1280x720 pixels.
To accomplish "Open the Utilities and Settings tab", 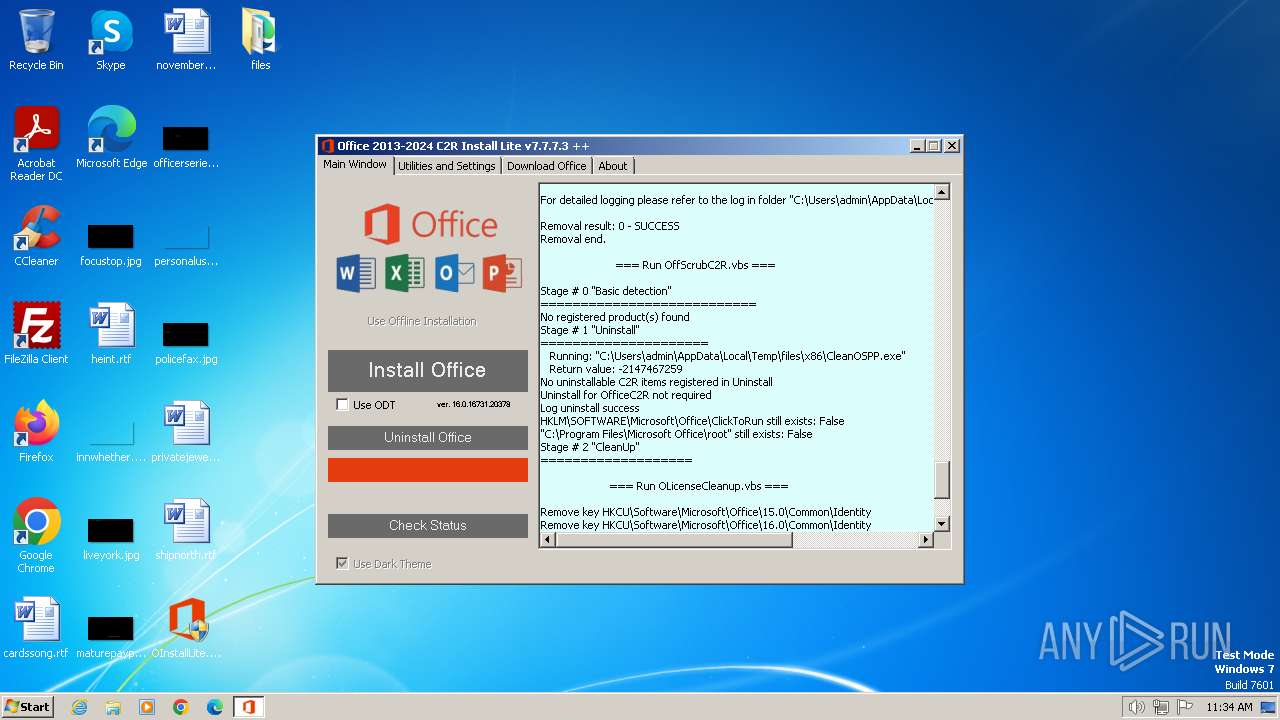I will pyautogui.click(x=446, y=166).
